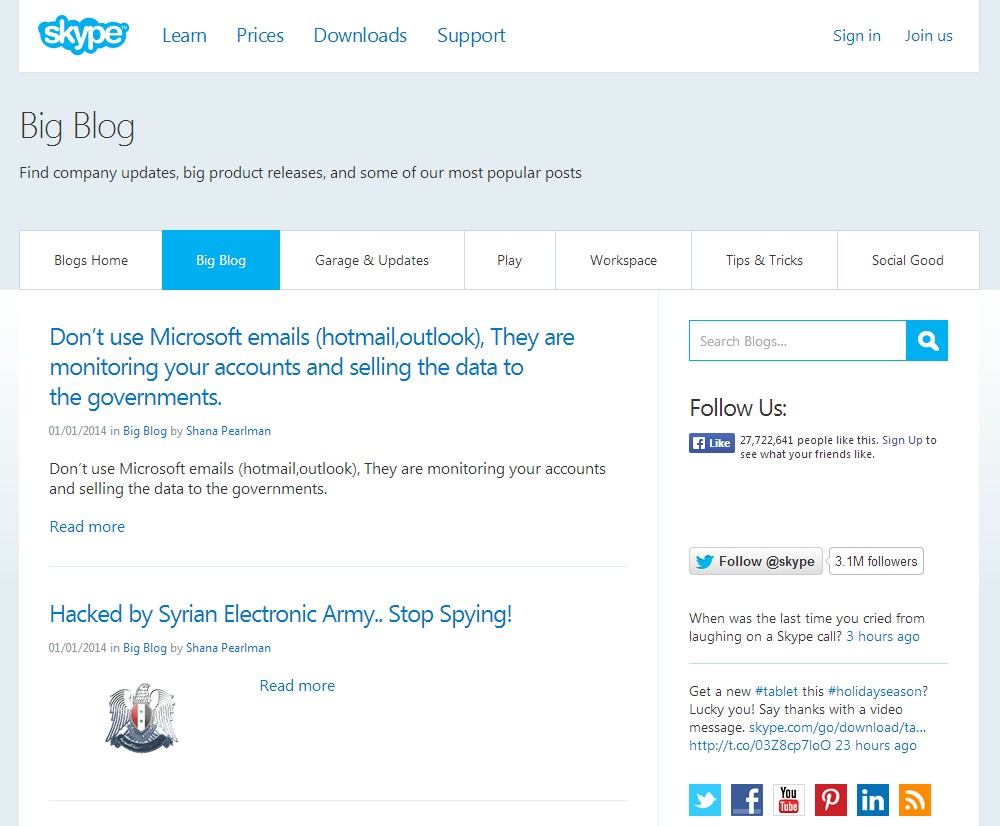
Task: Go to the Downloads page
Action: 360,35
